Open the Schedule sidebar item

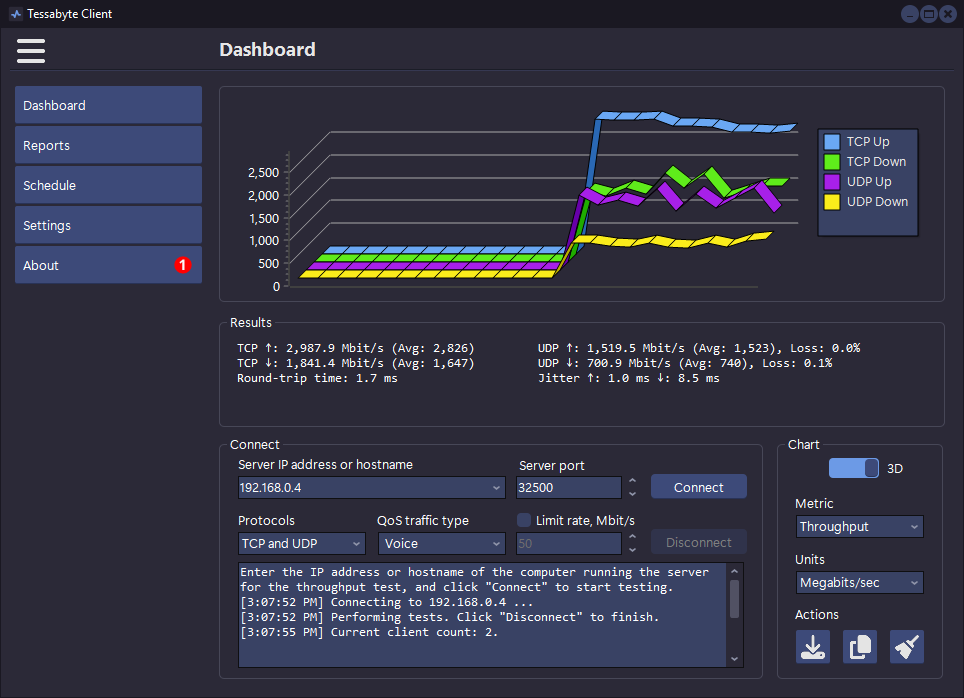point(108,185)
